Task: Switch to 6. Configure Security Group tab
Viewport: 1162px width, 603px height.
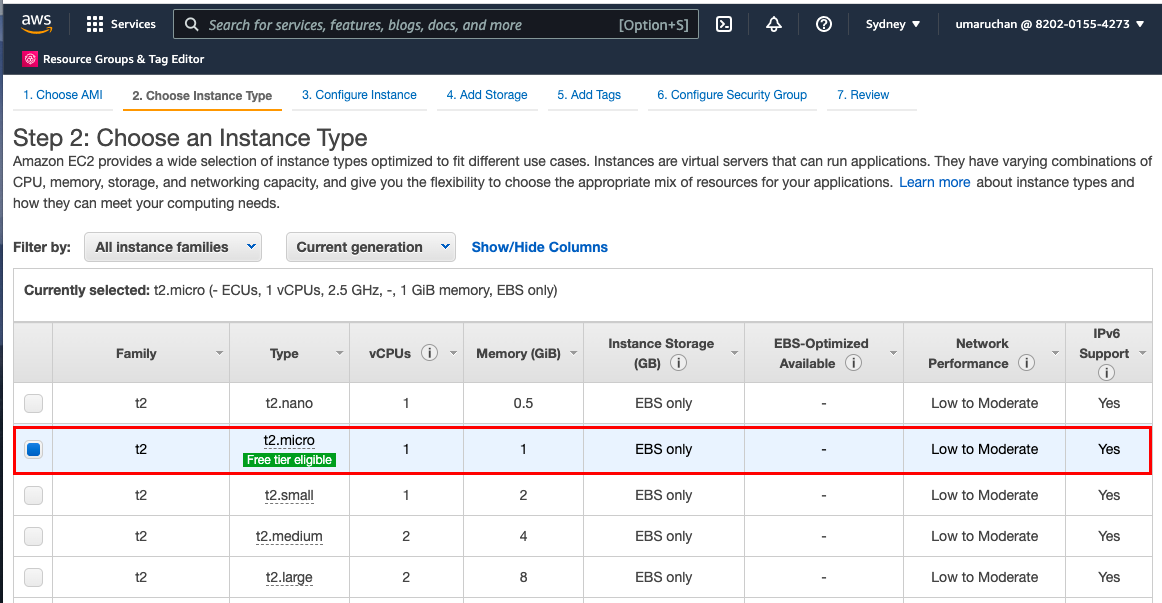Action: pos(731,95)
